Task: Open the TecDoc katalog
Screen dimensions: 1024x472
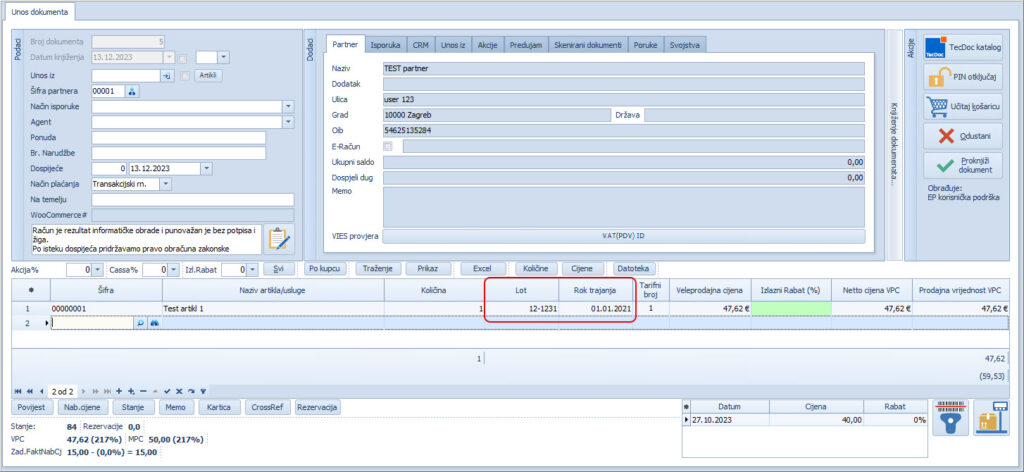Action: coord(963,47)
